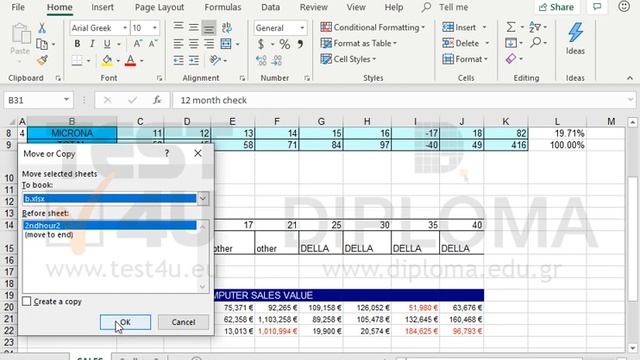
Task: Click the Ideas lightning icon
Action: coord(575,33)
